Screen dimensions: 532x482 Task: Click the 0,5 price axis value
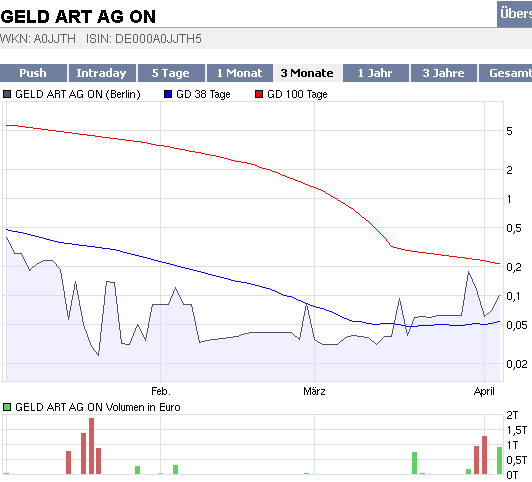[514, 228]
